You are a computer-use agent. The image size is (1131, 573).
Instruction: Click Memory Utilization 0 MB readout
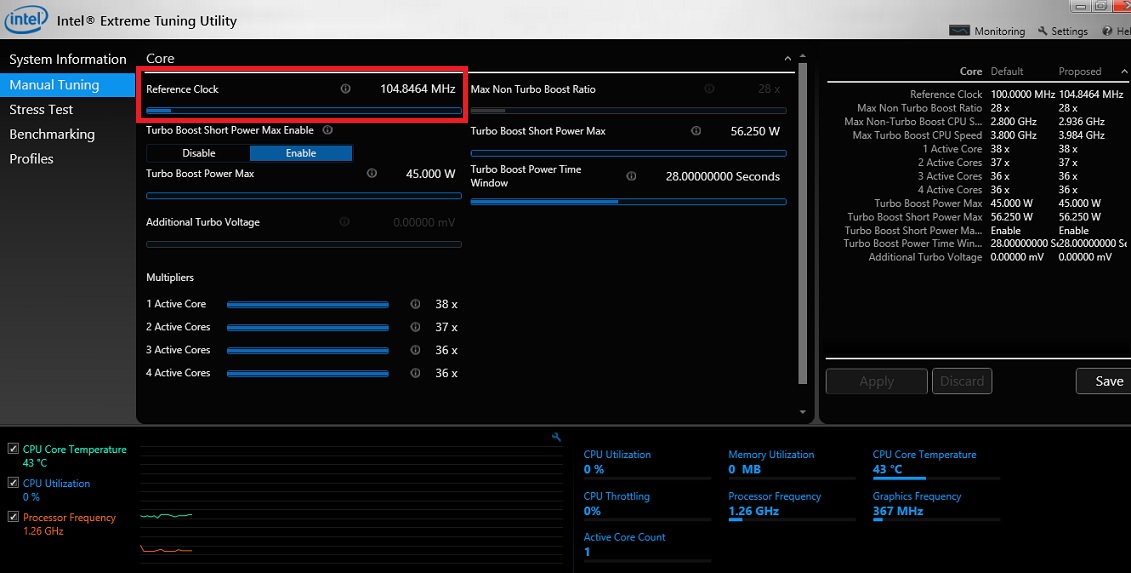(792, 463)
